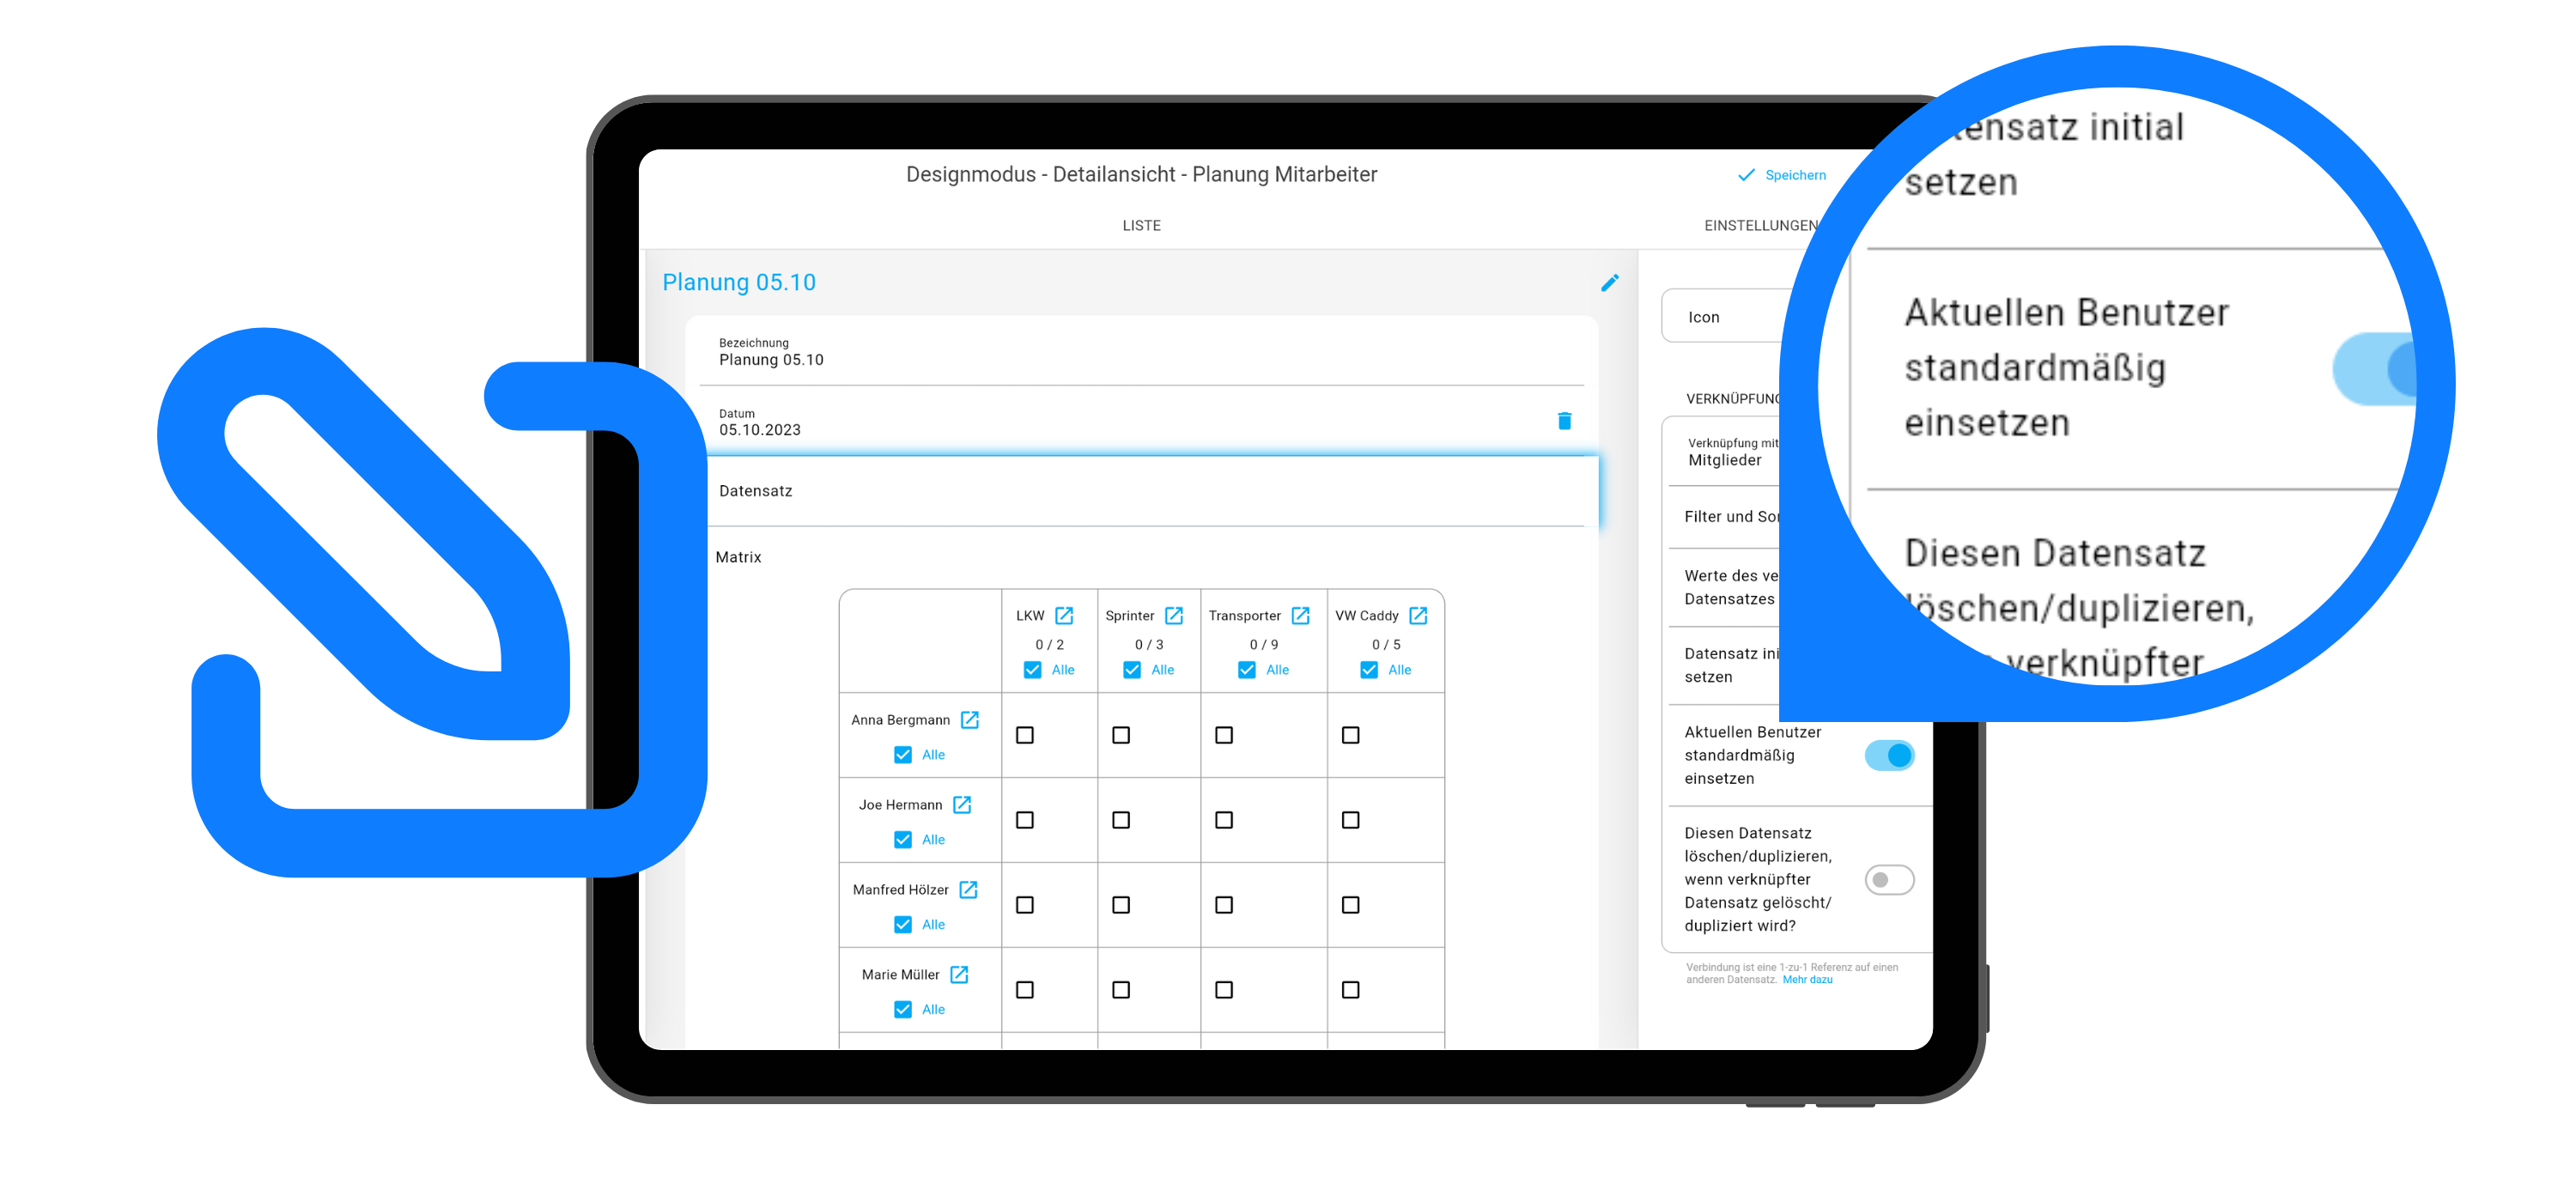The height and width of the screenshot is (1202, 2576).
Task: Click the trash icon in Datum row
Action: click(x=1564, y=421)
